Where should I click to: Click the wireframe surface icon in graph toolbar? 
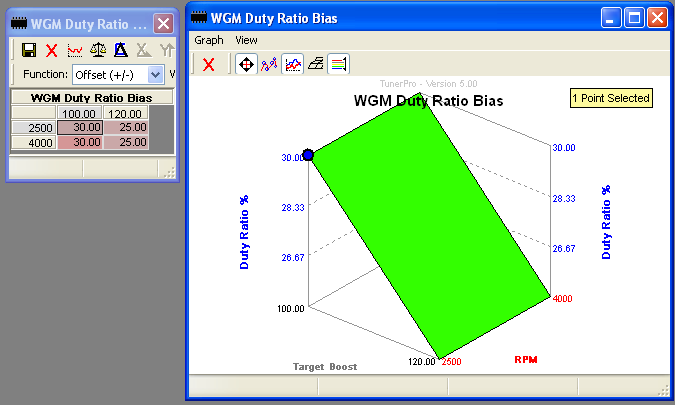click(315, 65)
